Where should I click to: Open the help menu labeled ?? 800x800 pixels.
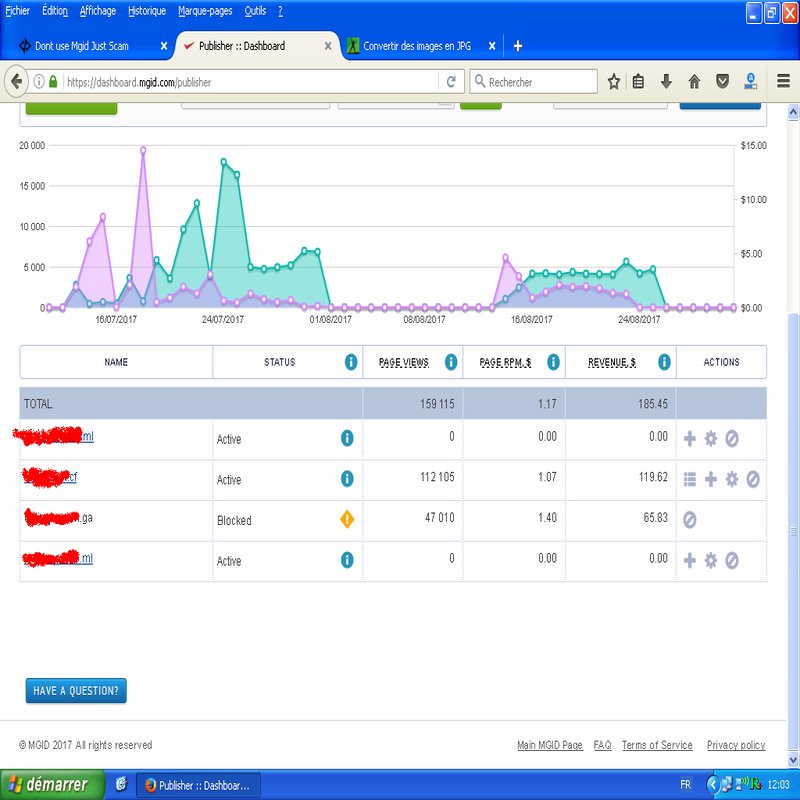[x=280, y=11]
